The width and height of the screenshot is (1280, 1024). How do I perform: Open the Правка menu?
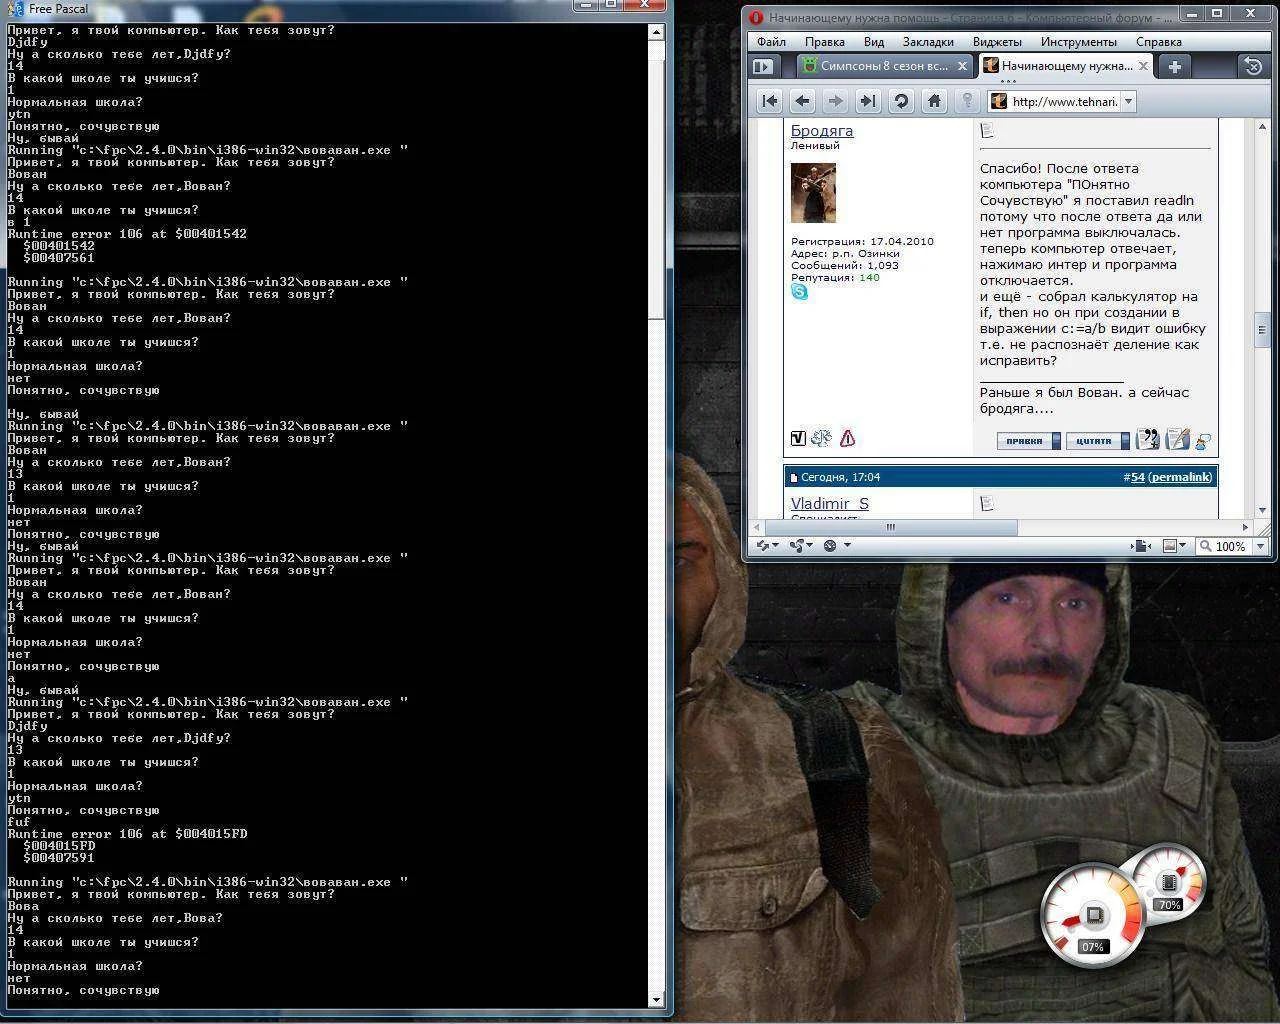click(825, 42)
